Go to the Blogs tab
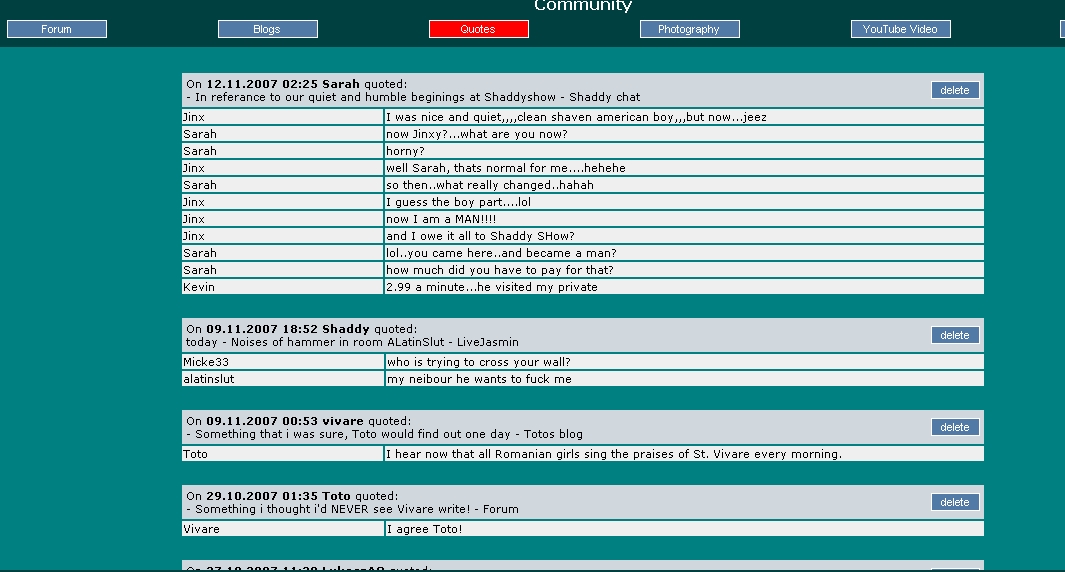Image resolution: width=1065 pixels, height=572 pixels. click(268, 29)
